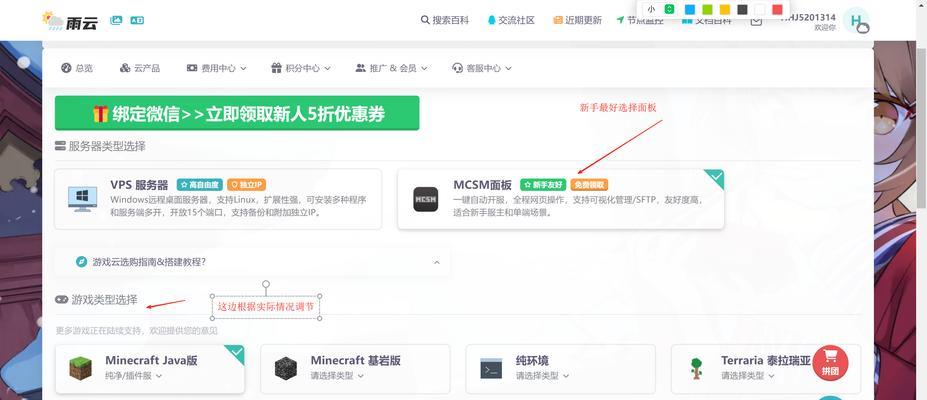
Task: Click the Terraria tree icon
Action: pos(696,368)
